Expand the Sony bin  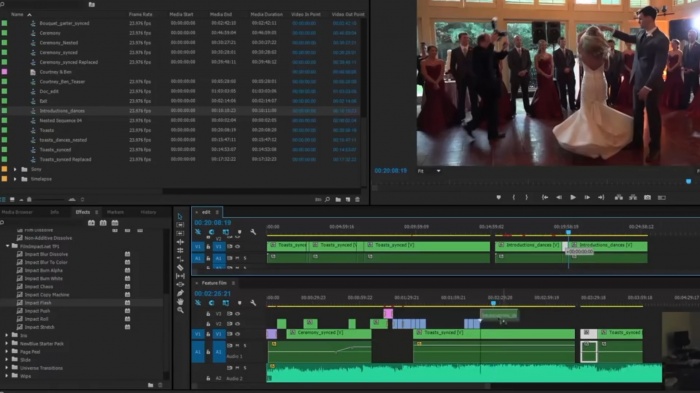[x=15, y=169]
